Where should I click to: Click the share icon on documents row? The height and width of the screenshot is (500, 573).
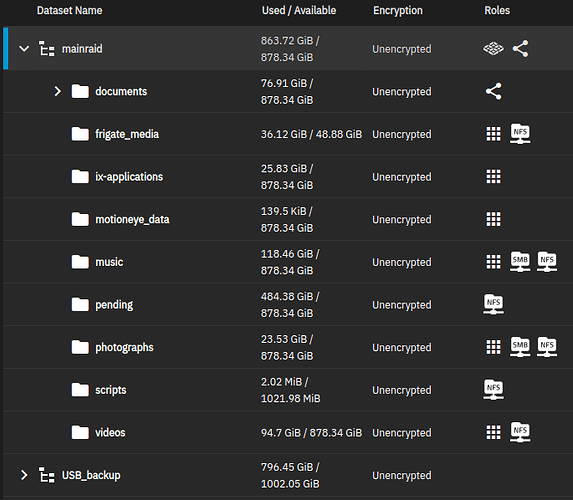pos(493,91)
